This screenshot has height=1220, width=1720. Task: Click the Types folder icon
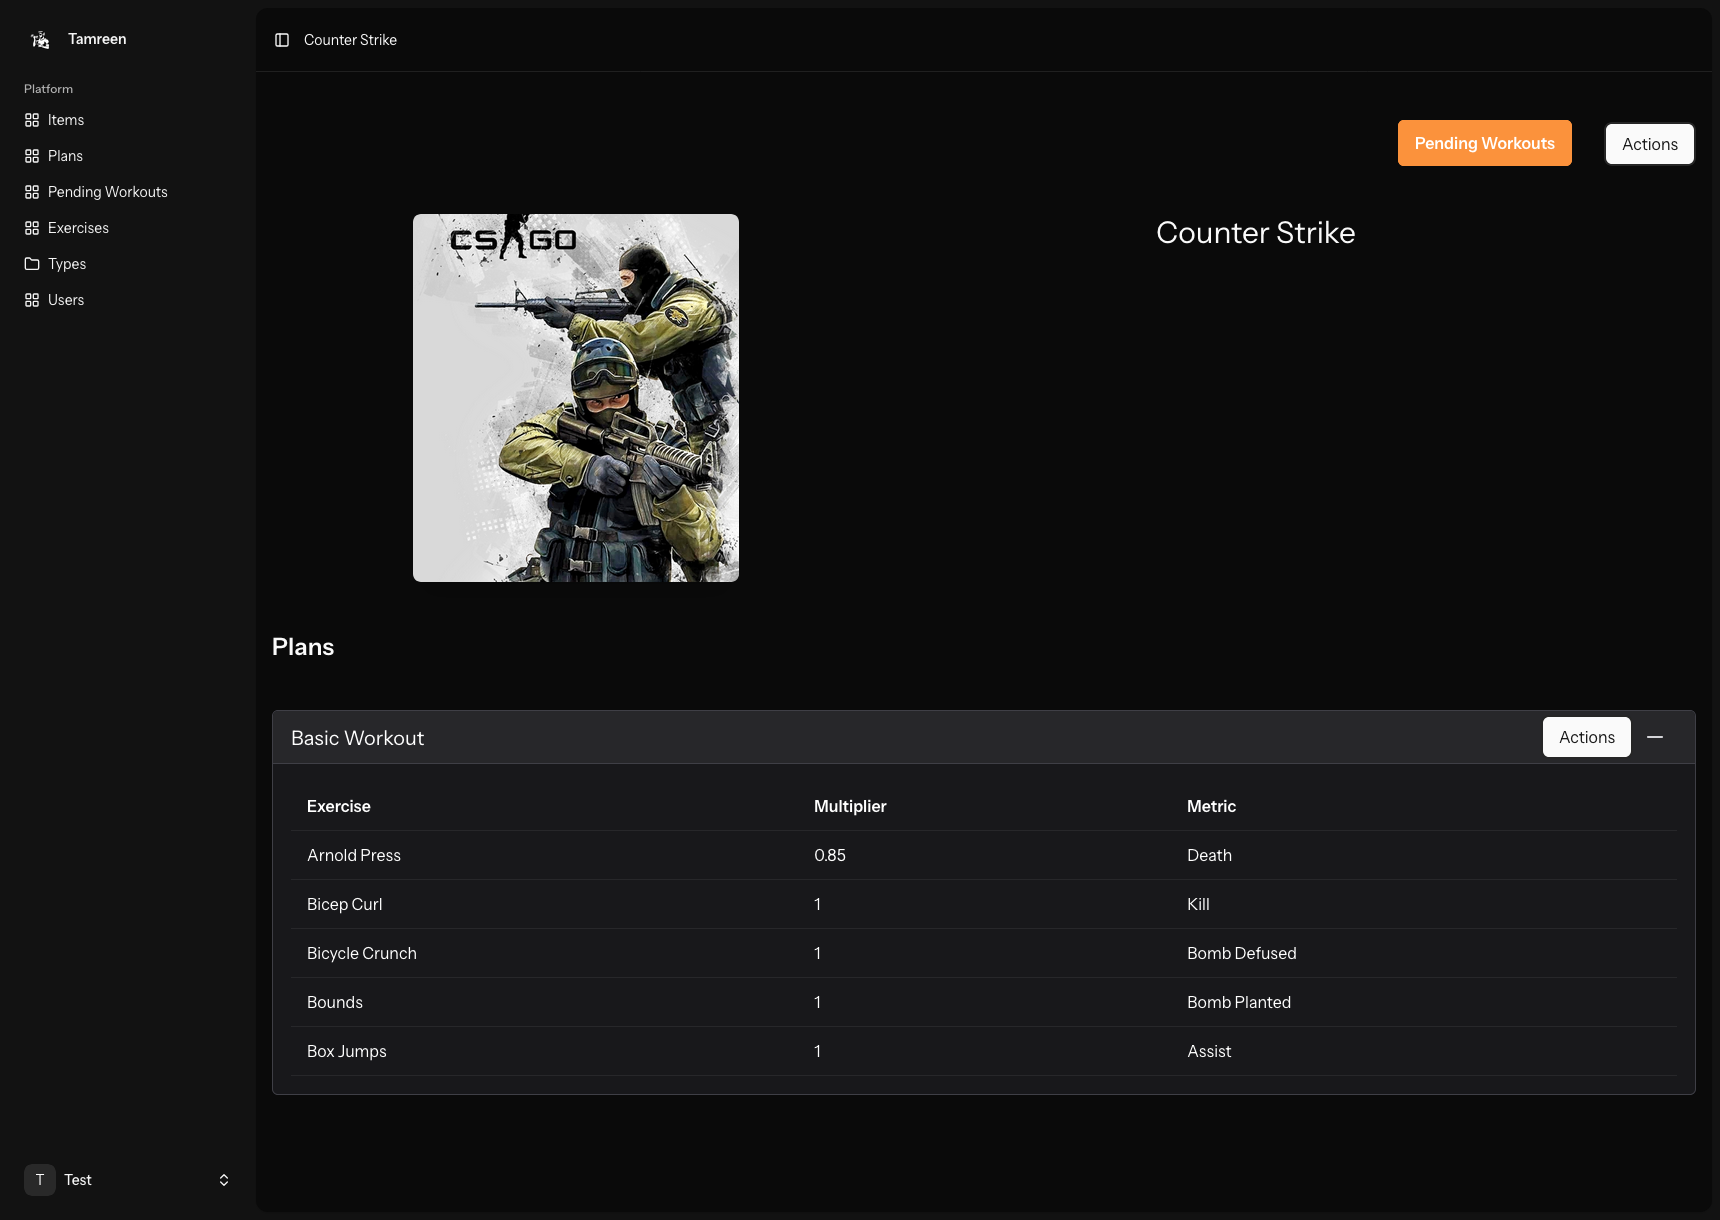click(32, 264)
